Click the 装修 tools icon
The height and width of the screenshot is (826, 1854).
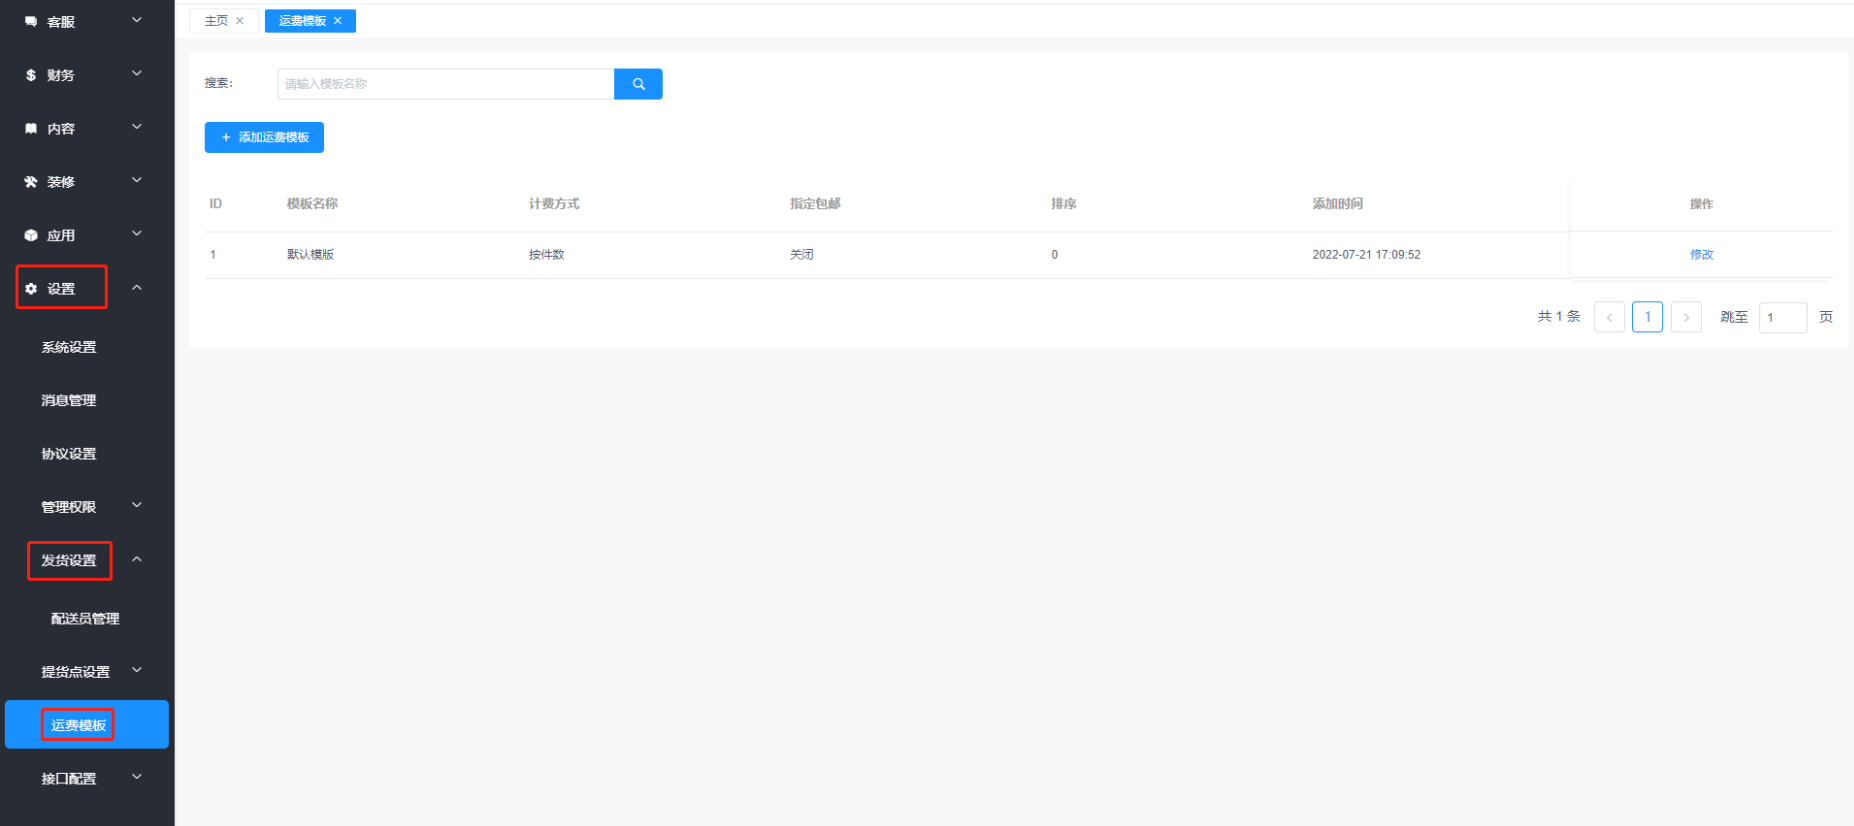click(31, 182)
